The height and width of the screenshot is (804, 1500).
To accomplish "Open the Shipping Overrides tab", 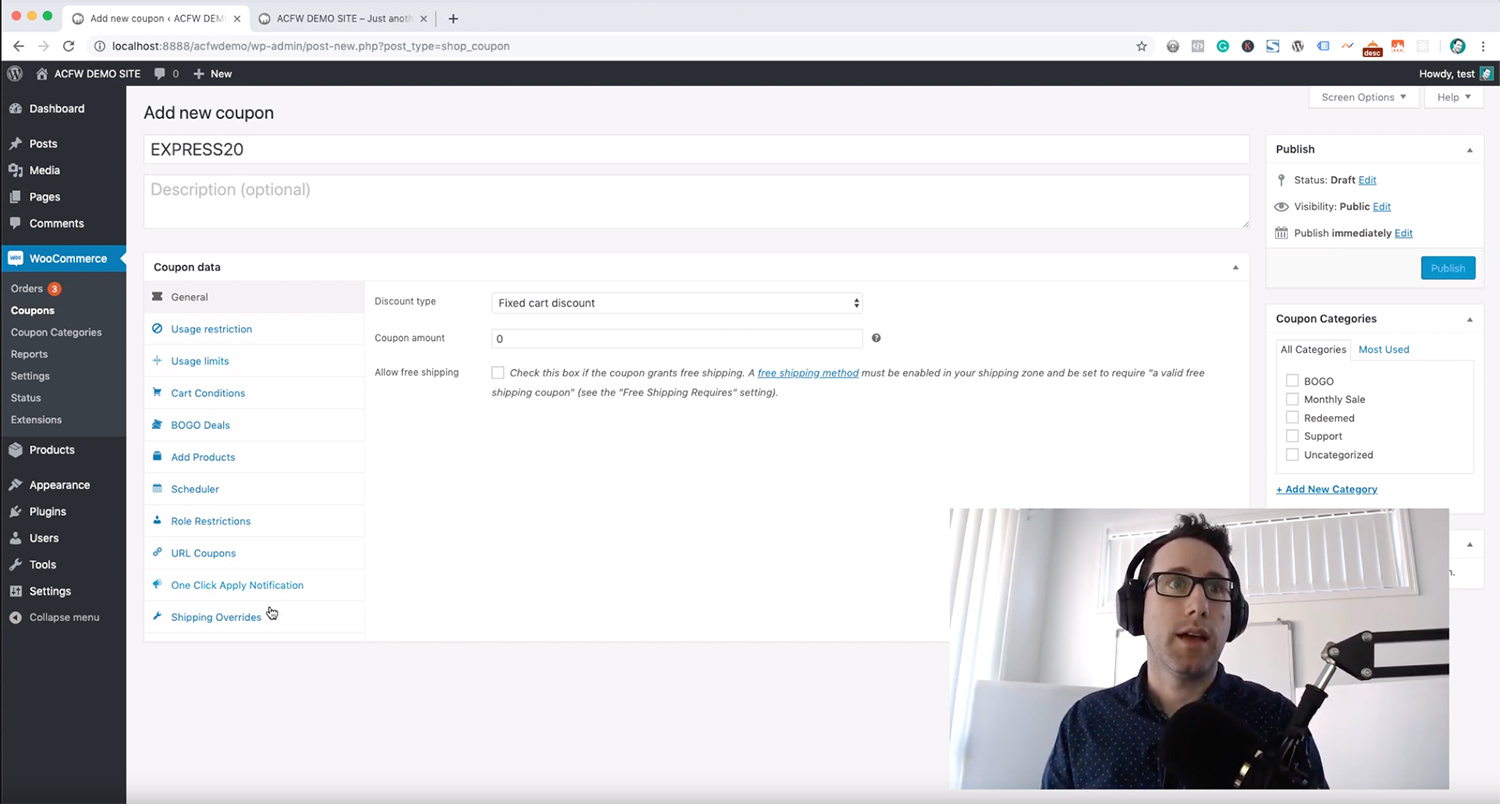I will pos(254,617).
